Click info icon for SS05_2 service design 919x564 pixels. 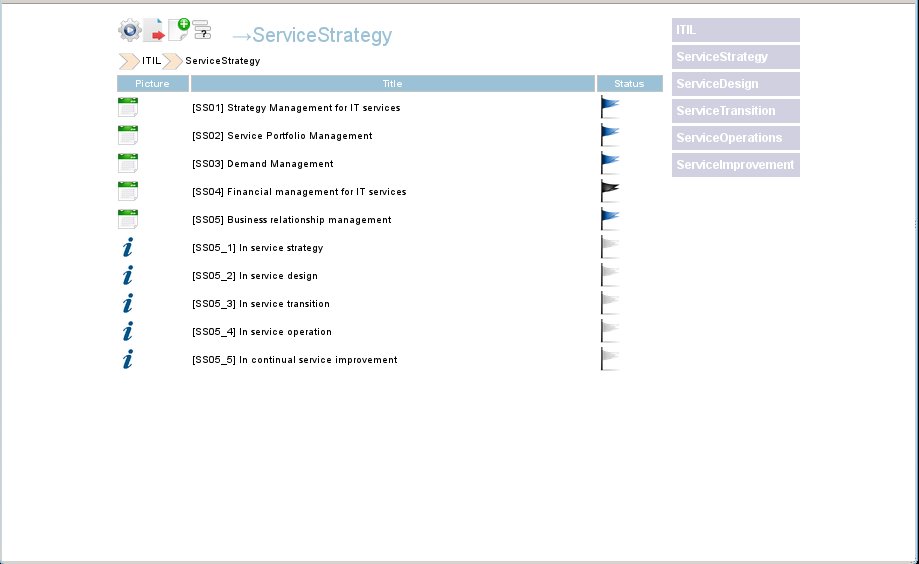click(128, 276)
